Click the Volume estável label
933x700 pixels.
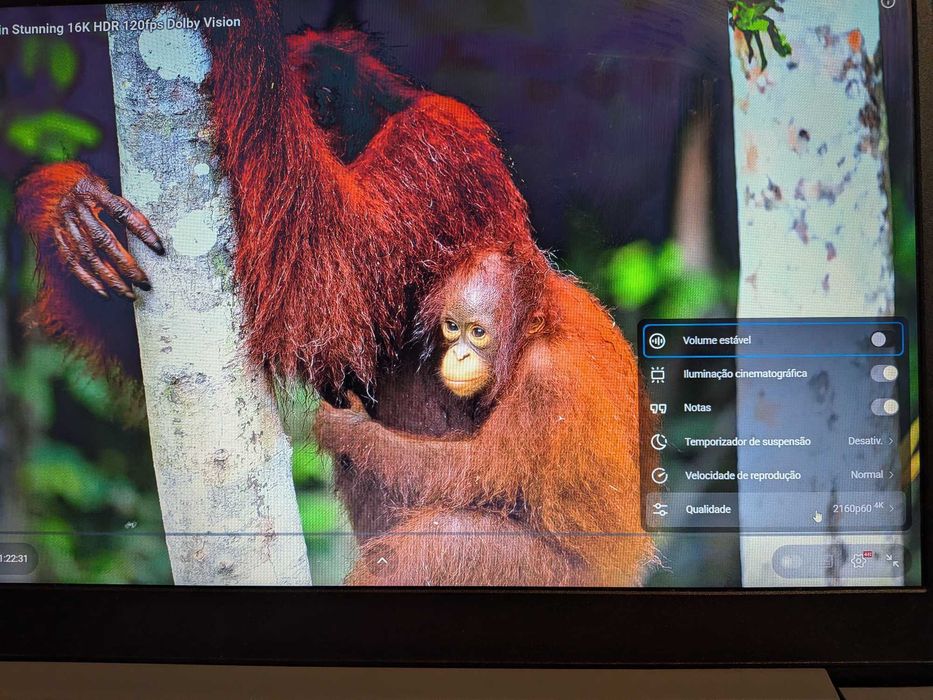[716, 340]
